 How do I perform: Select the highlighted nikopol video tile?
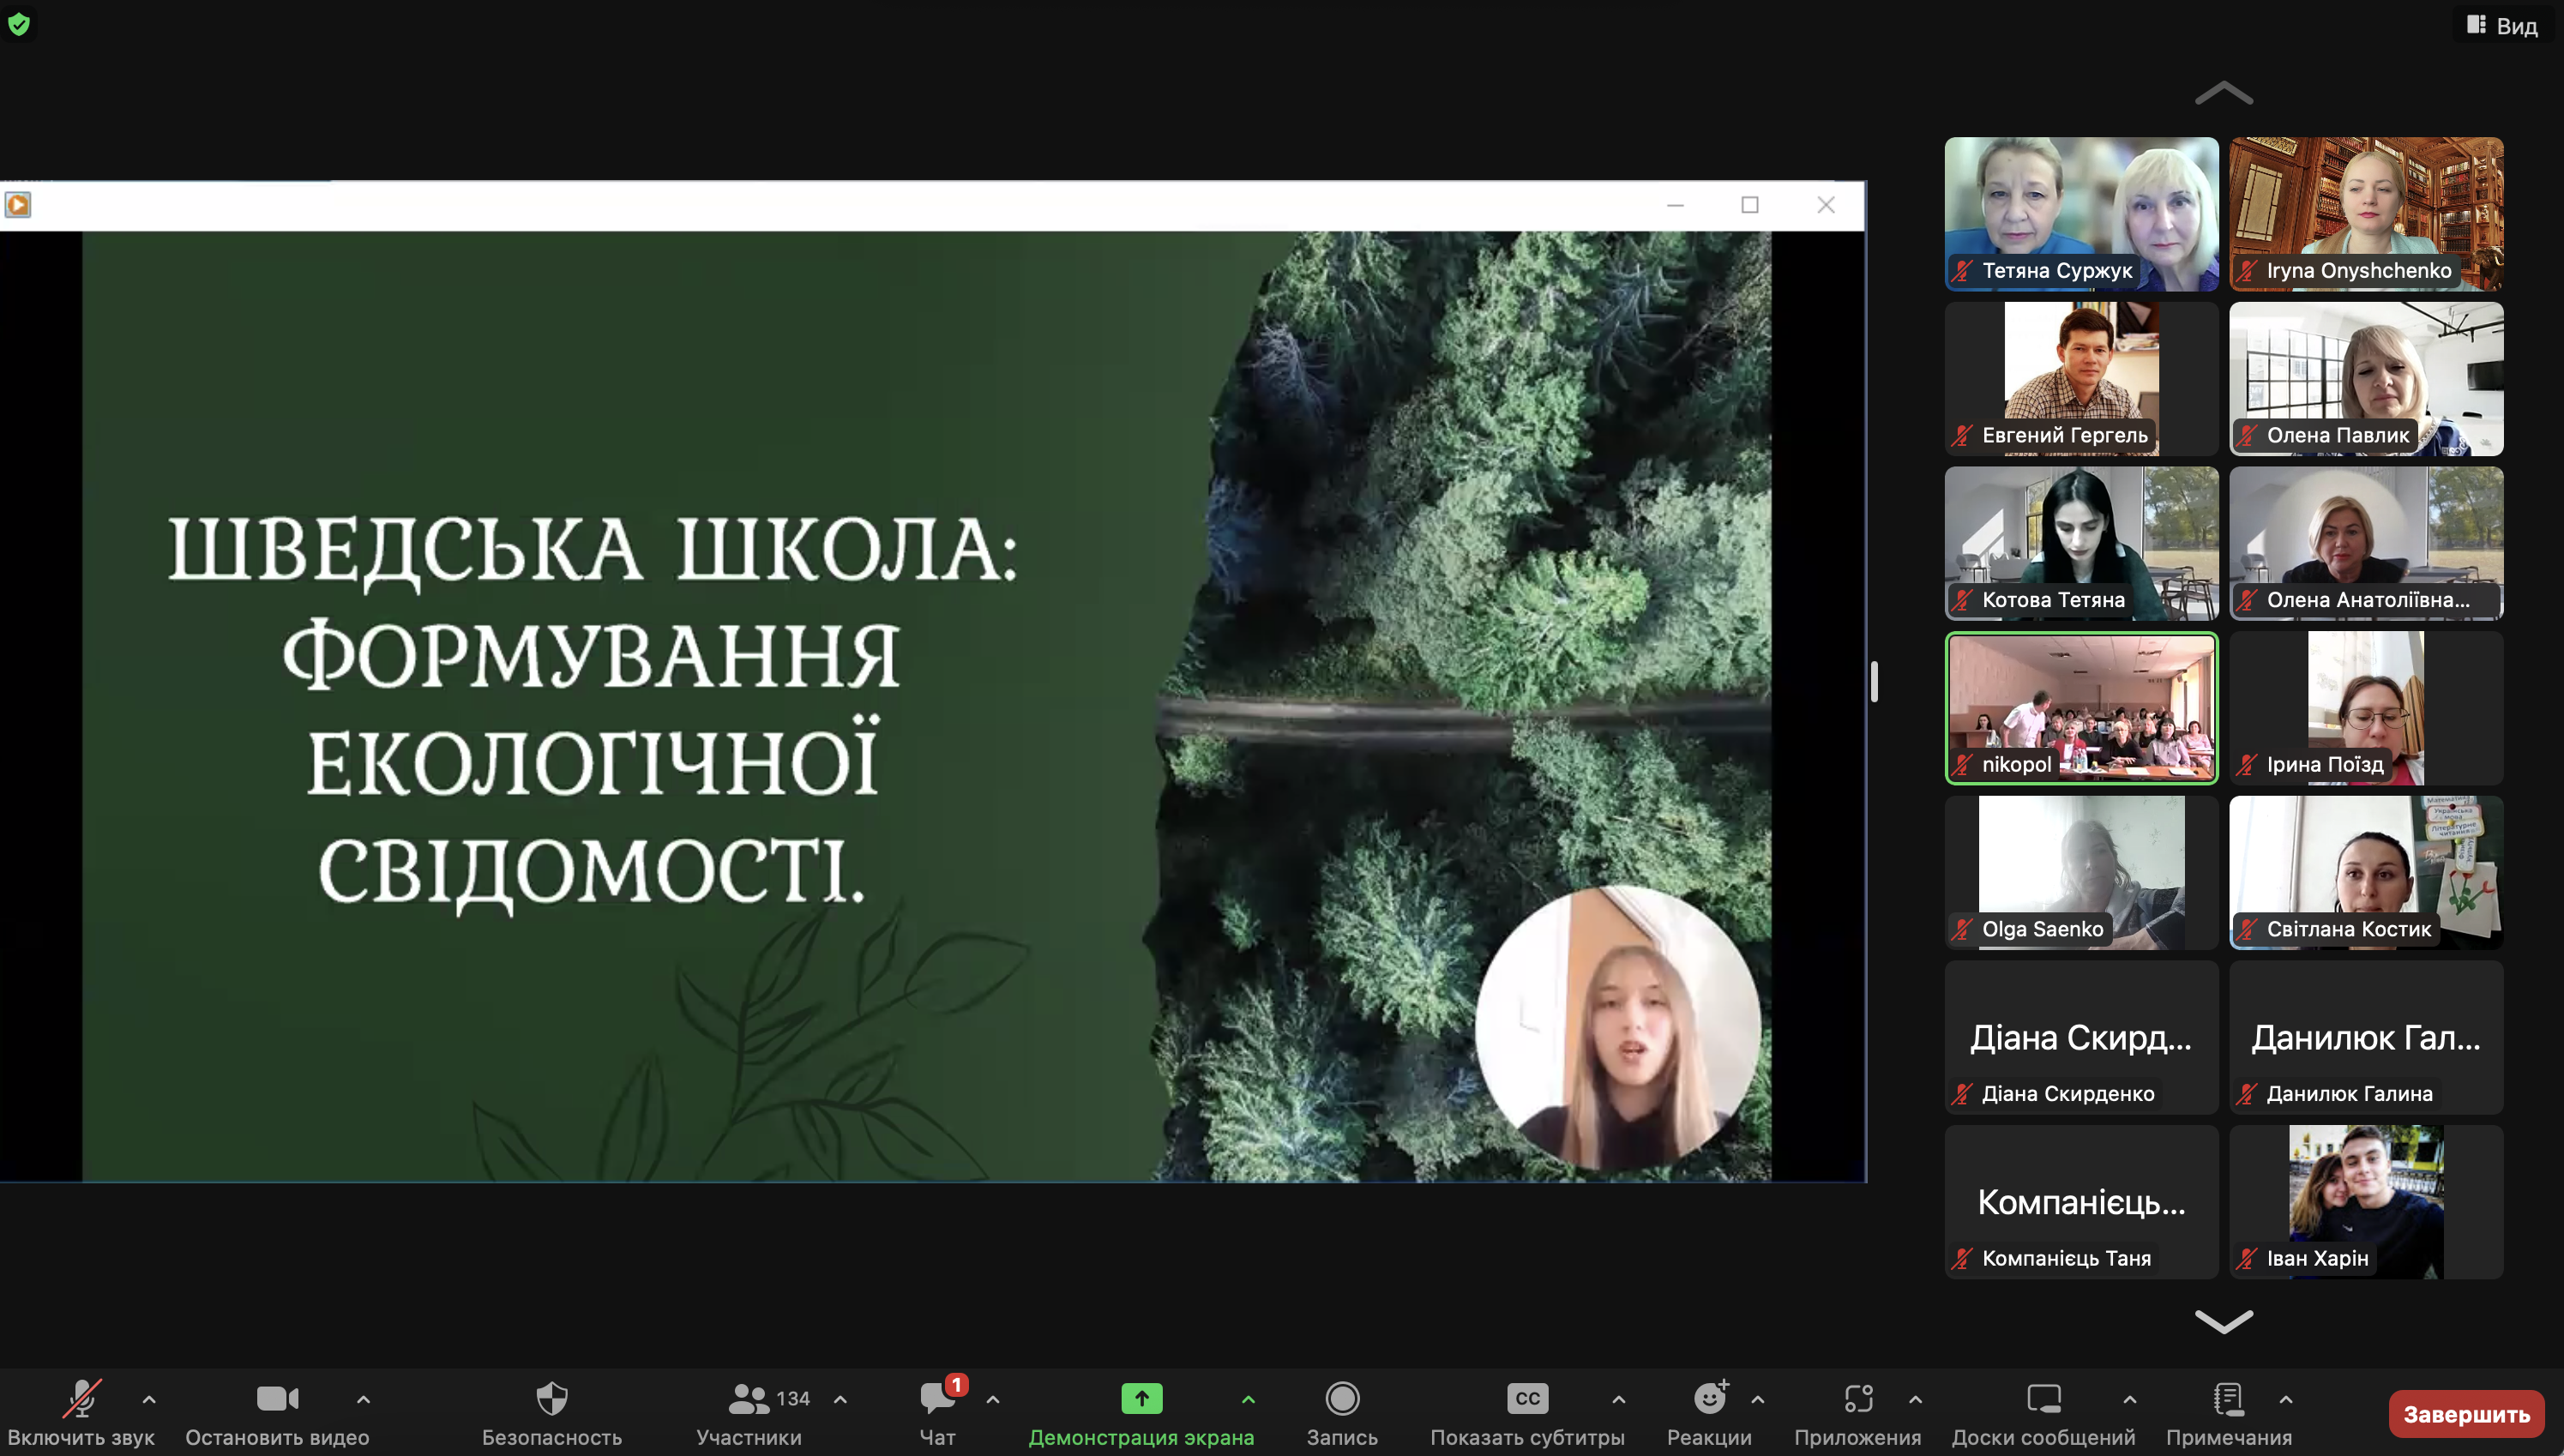pyautogui.click(x=2081, y=708)
